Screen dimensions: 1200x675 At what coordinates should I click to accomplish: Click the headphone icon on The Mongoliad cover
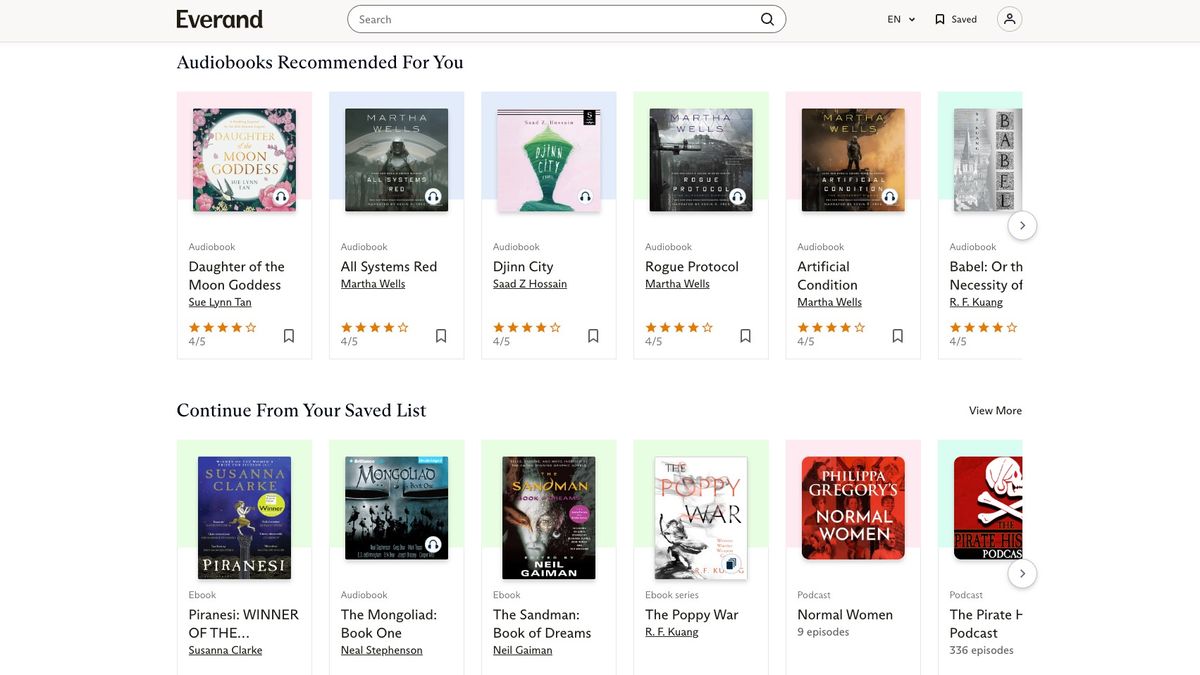click(433, 545)
